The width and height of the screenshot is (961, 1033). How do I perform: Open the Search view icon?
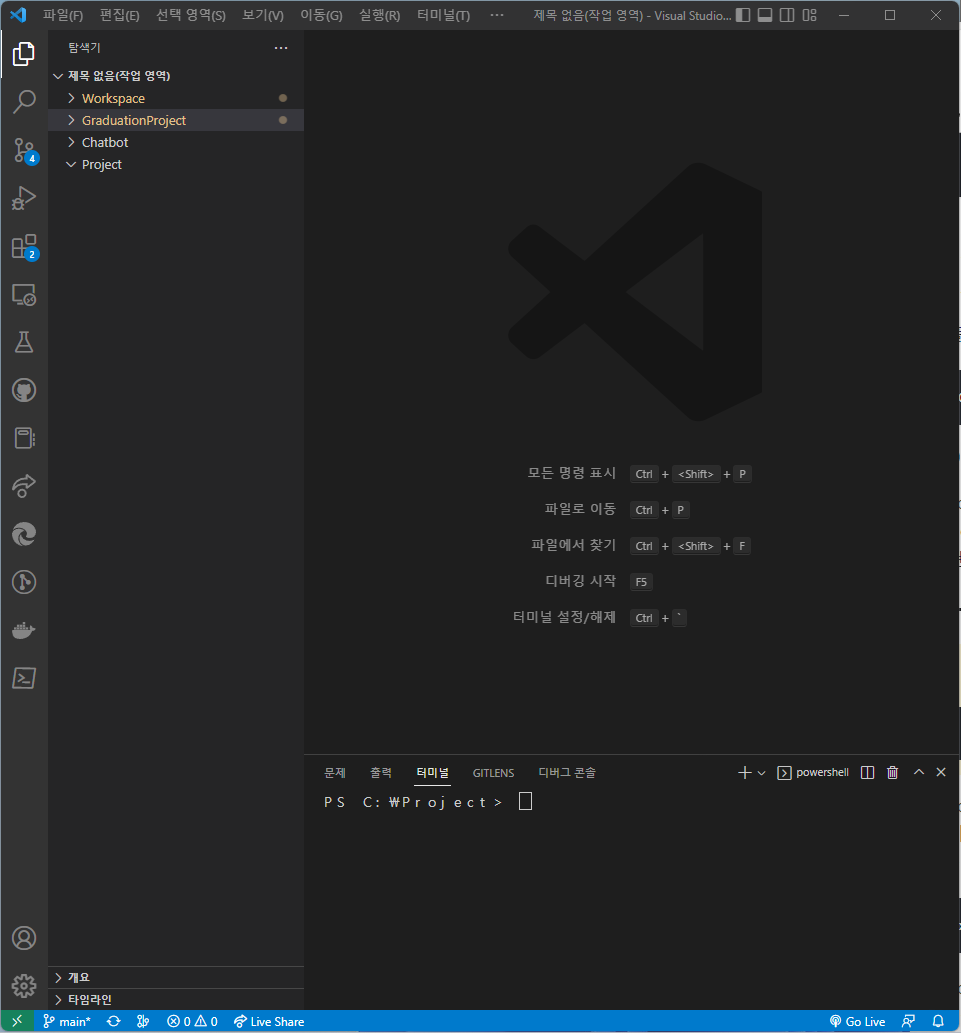point(24,102)
